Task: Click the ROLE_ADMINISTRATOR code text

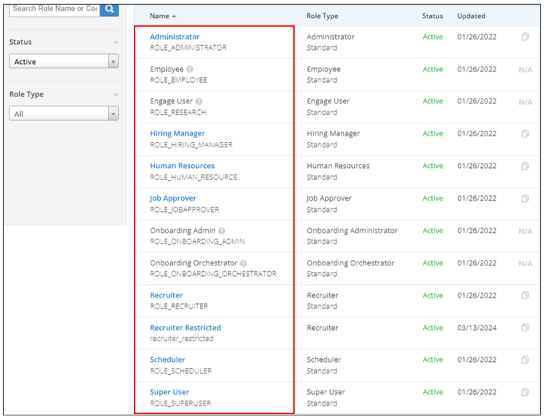Action: click(188, 48)
